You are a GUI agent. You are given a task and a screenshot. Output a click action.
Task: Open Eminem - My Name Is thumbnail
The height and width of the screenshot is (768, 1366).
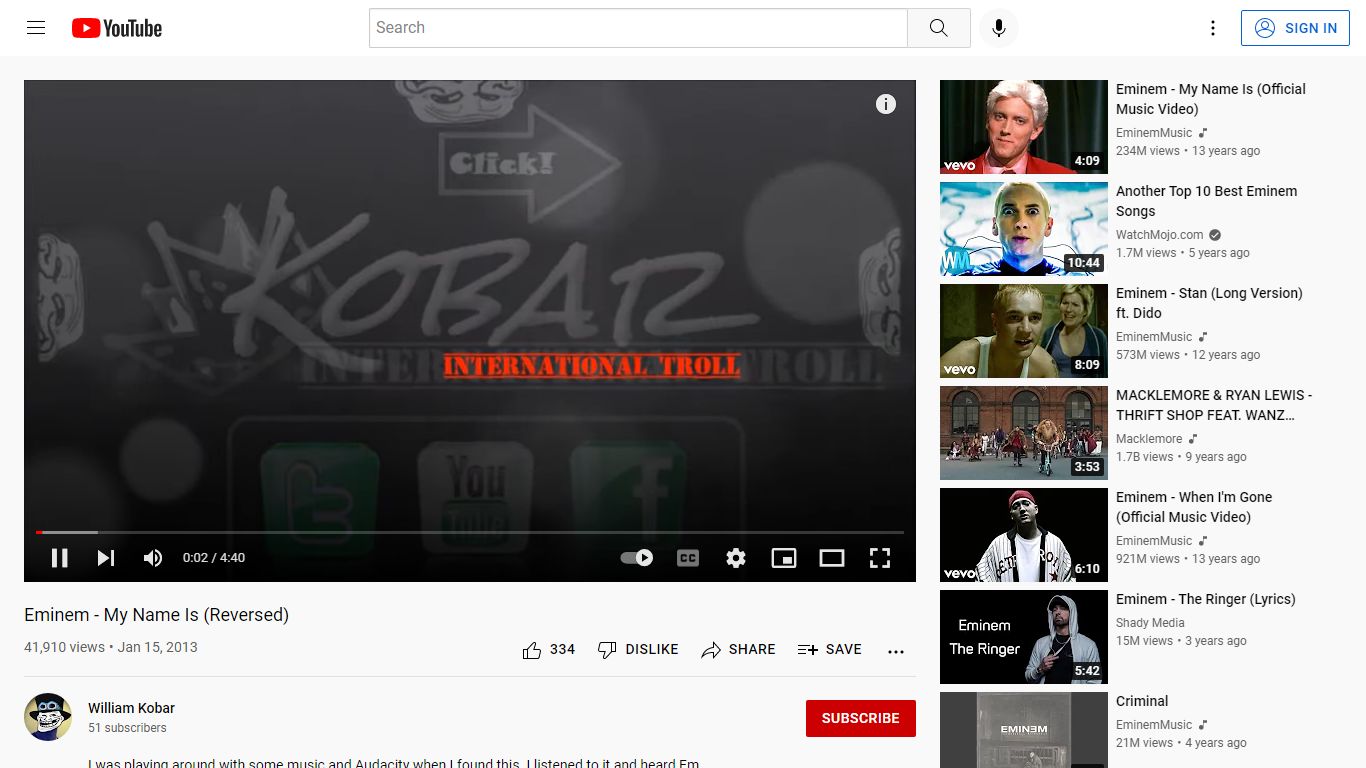coord(1024,127)
